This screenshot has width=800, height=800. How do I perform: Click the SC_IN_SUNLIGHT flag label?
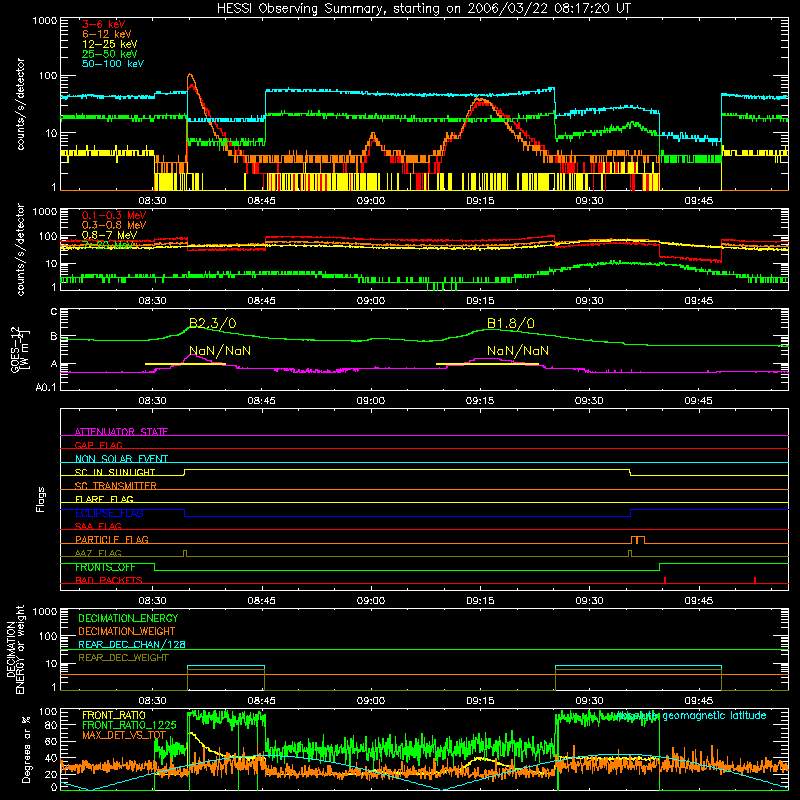pyautogui.click(x=115, y=472)
